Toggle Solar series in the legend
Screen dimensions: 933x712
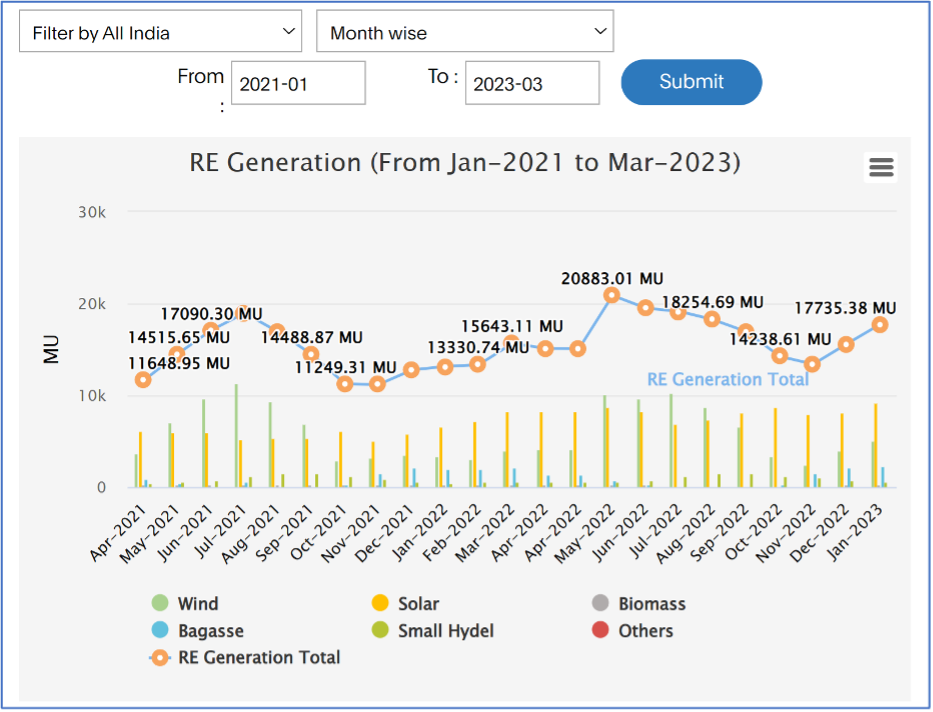point(418,604)
